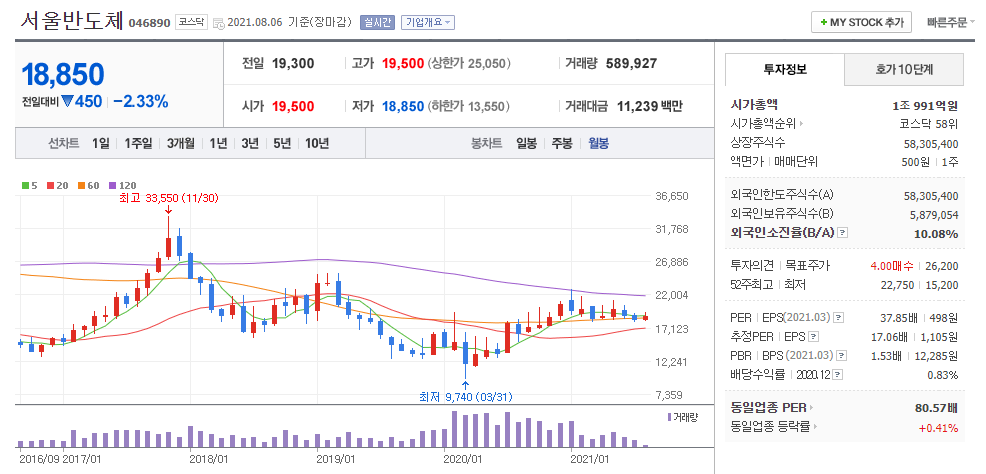The width and height of the screenshot is (986, 474).
Task: Click the help icon next to 배당수익률 2020.12
Action: pyautogui.click(x=838, y=375)
